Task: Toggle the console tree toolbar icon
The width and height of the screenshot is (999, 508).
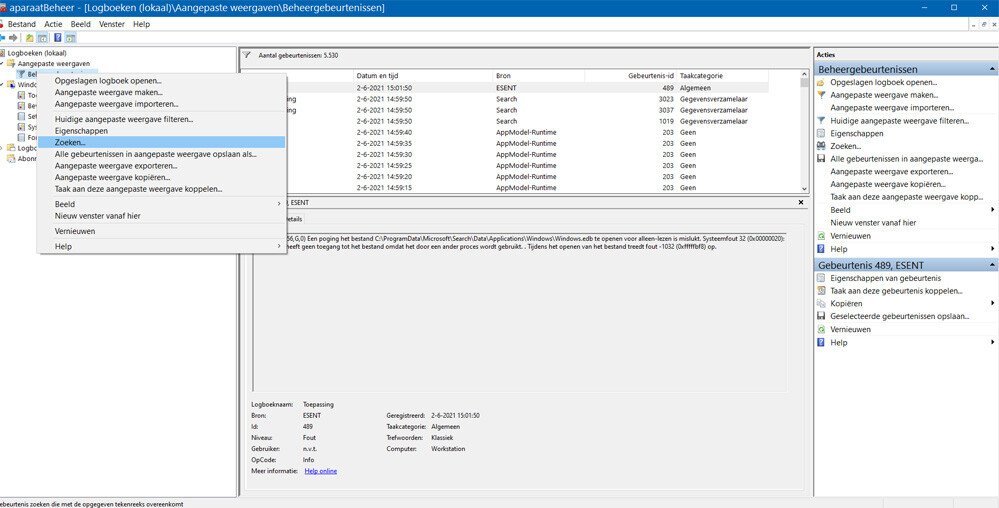Action: (x=41, y=38)
